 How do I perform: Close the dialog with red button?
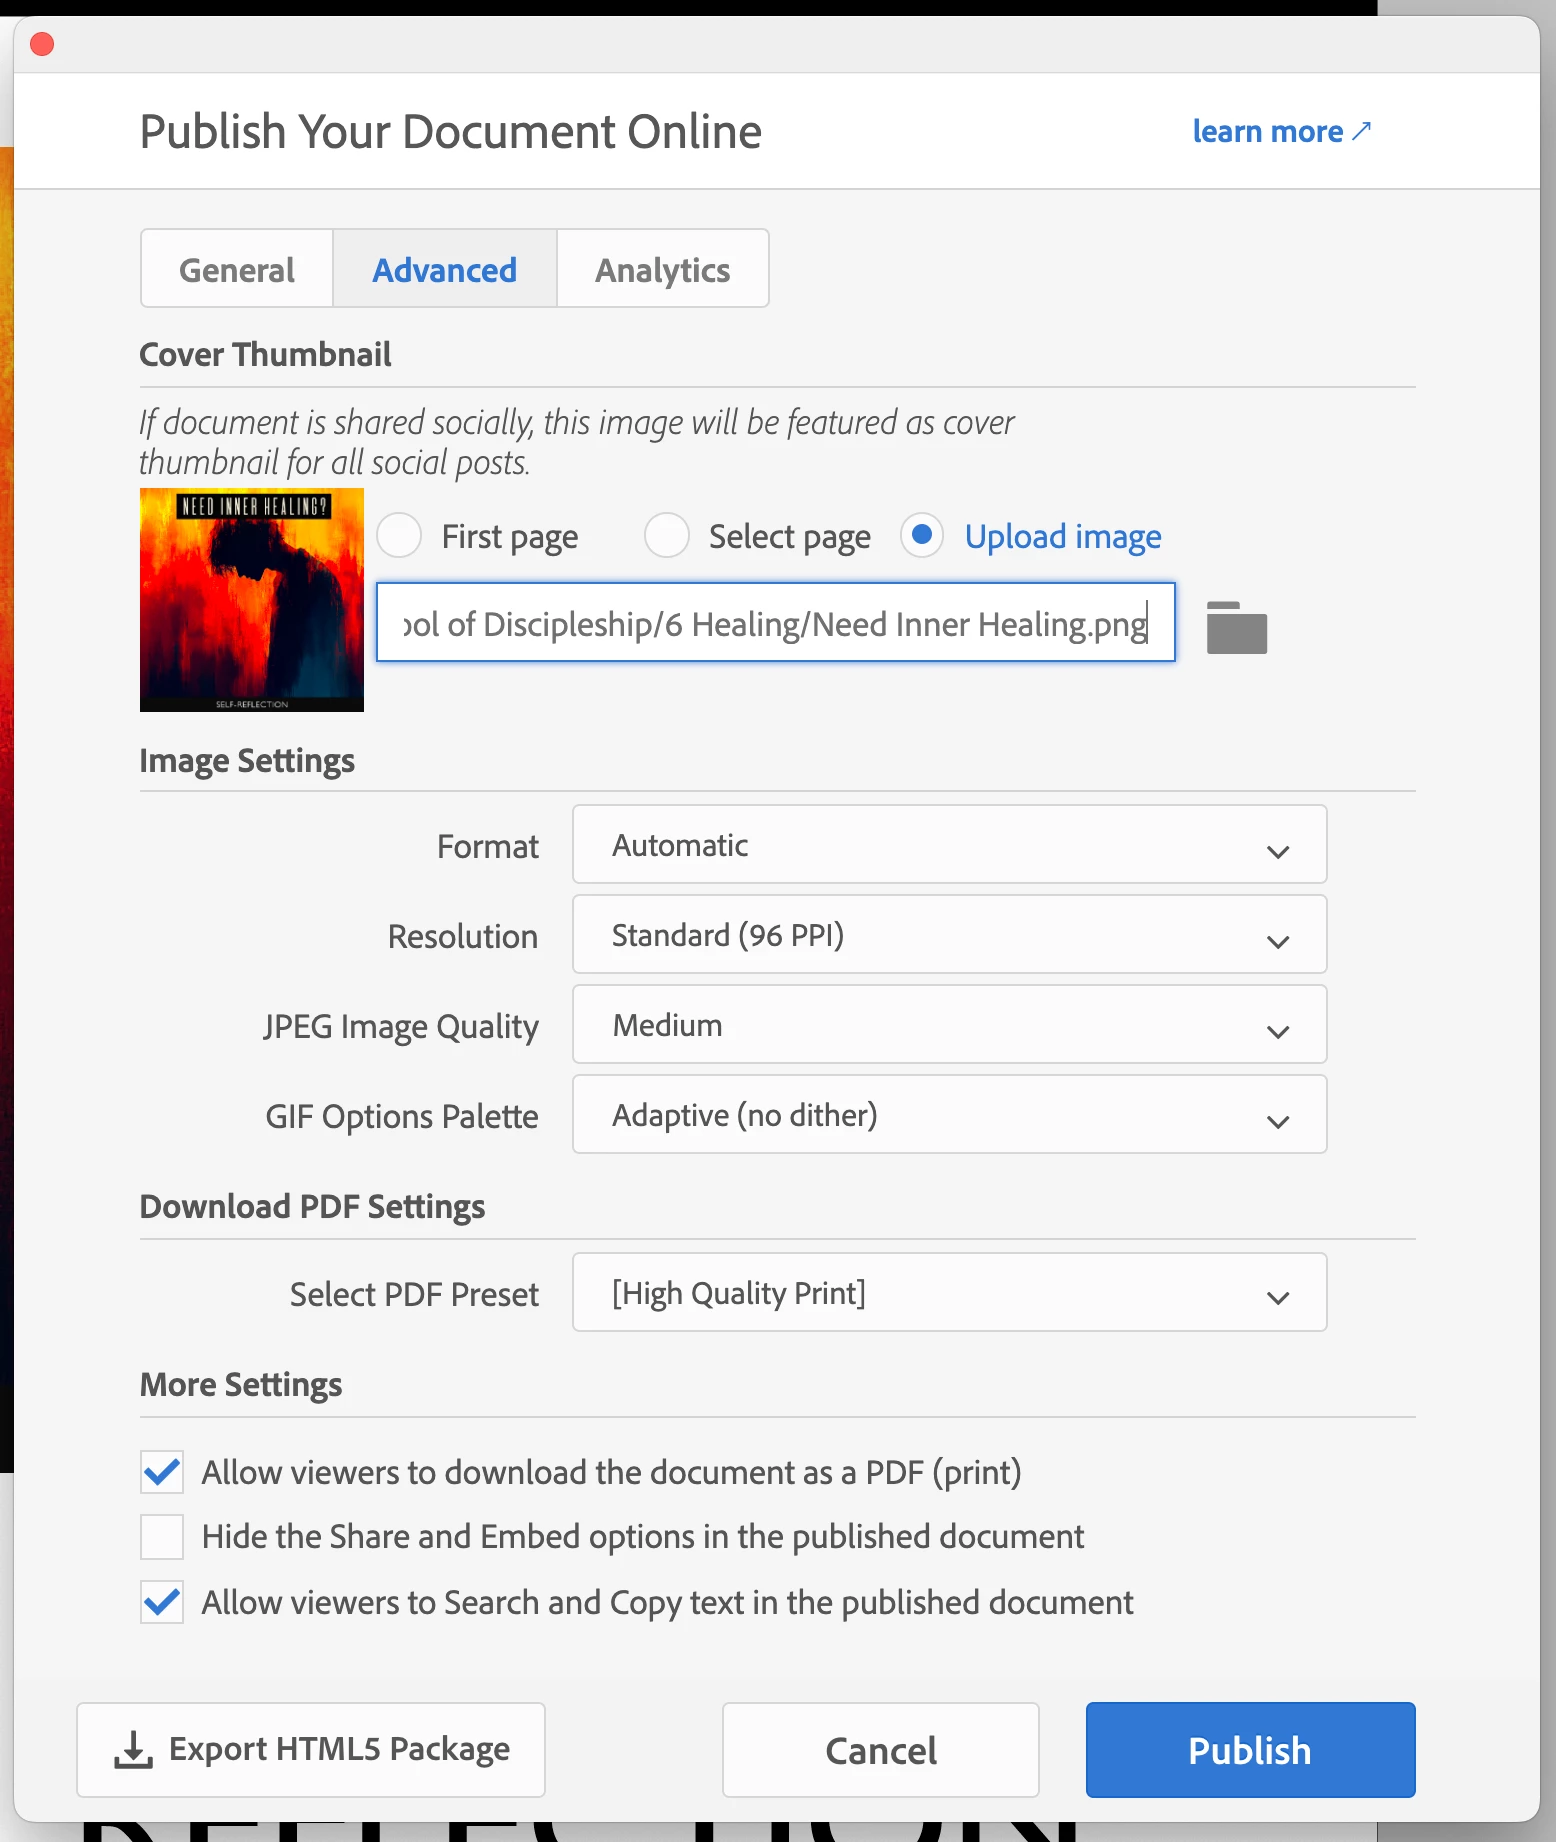pos(42,44)
